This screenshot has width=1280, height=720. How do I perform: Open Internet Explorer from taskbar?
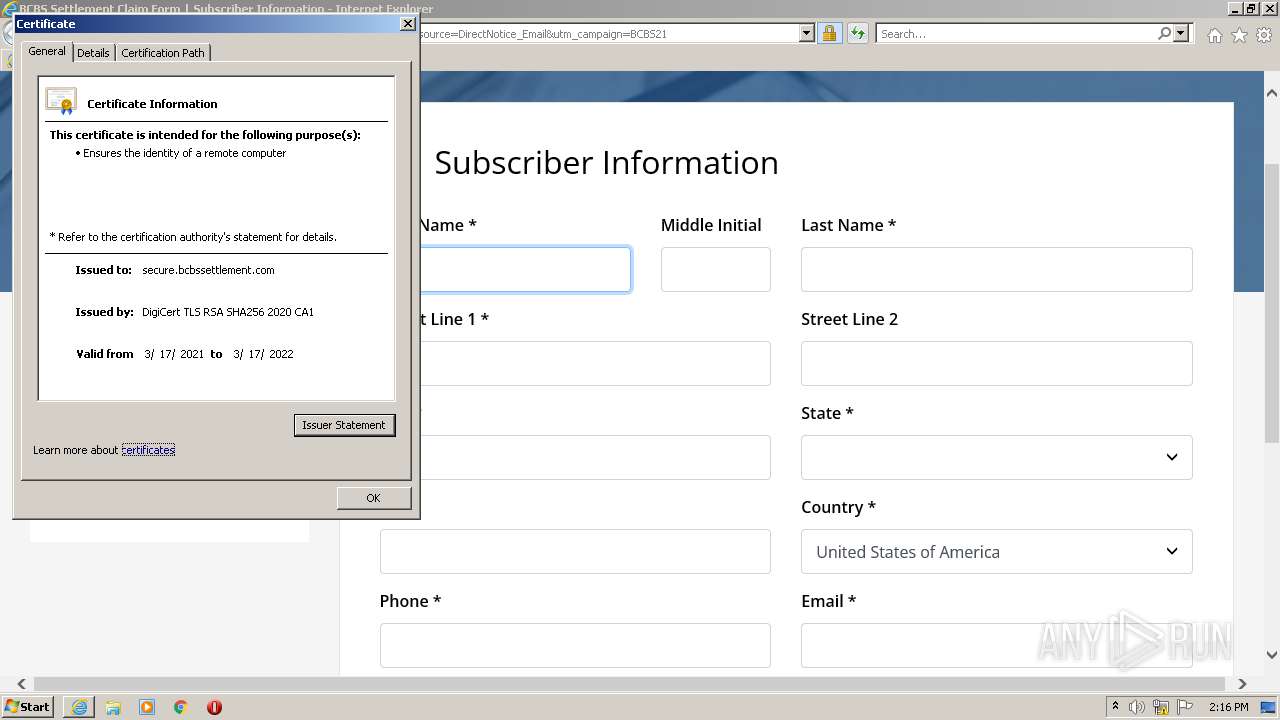coord(79,707)
